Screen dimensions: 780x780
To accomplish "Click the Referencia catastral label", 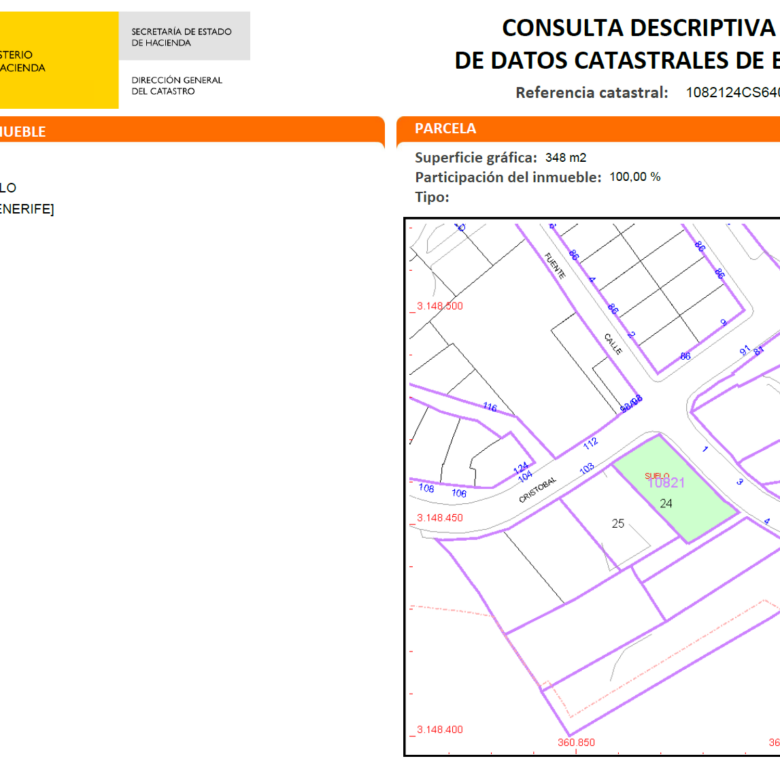I will point(591,93).
